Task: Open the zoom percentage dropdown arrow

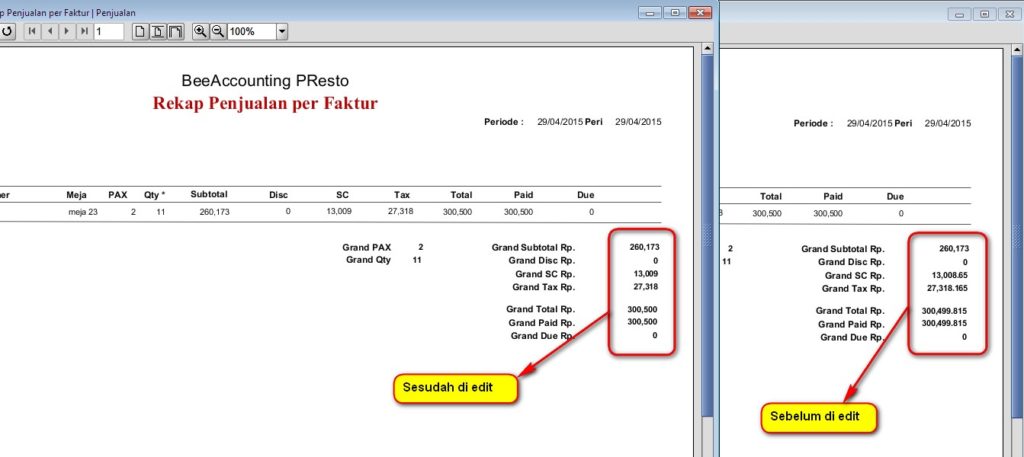Action: pyautogui.click(x=282, y=32)
